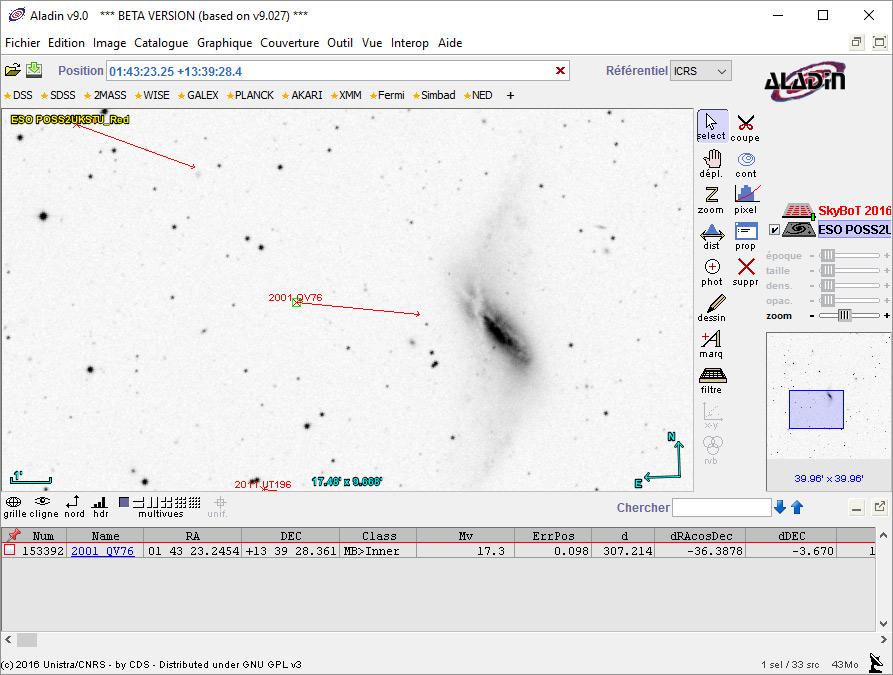Open the Edition menu
Screen dimensions: 893x675
[x=66, y=43]
